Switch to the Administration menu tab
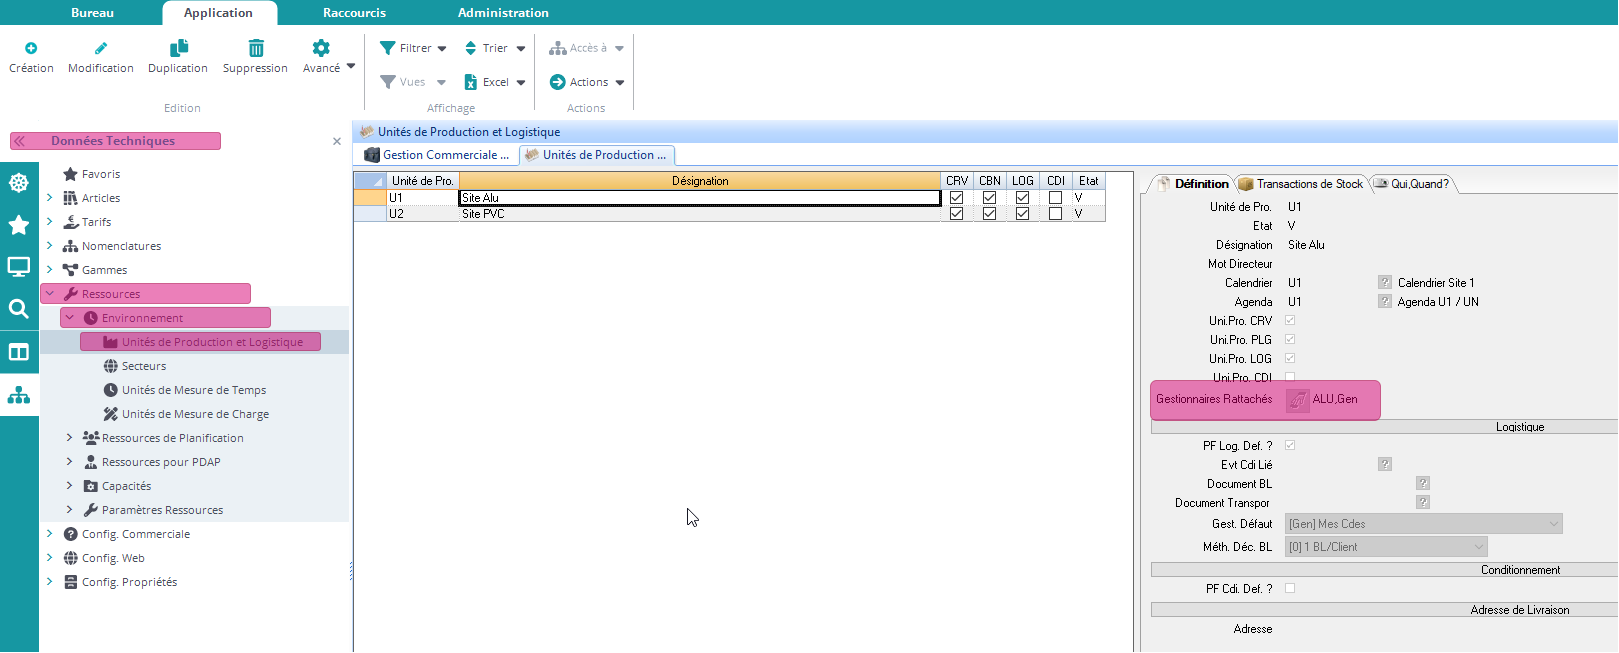Viewport: 1619px width, 653px height. click(503, 13)
